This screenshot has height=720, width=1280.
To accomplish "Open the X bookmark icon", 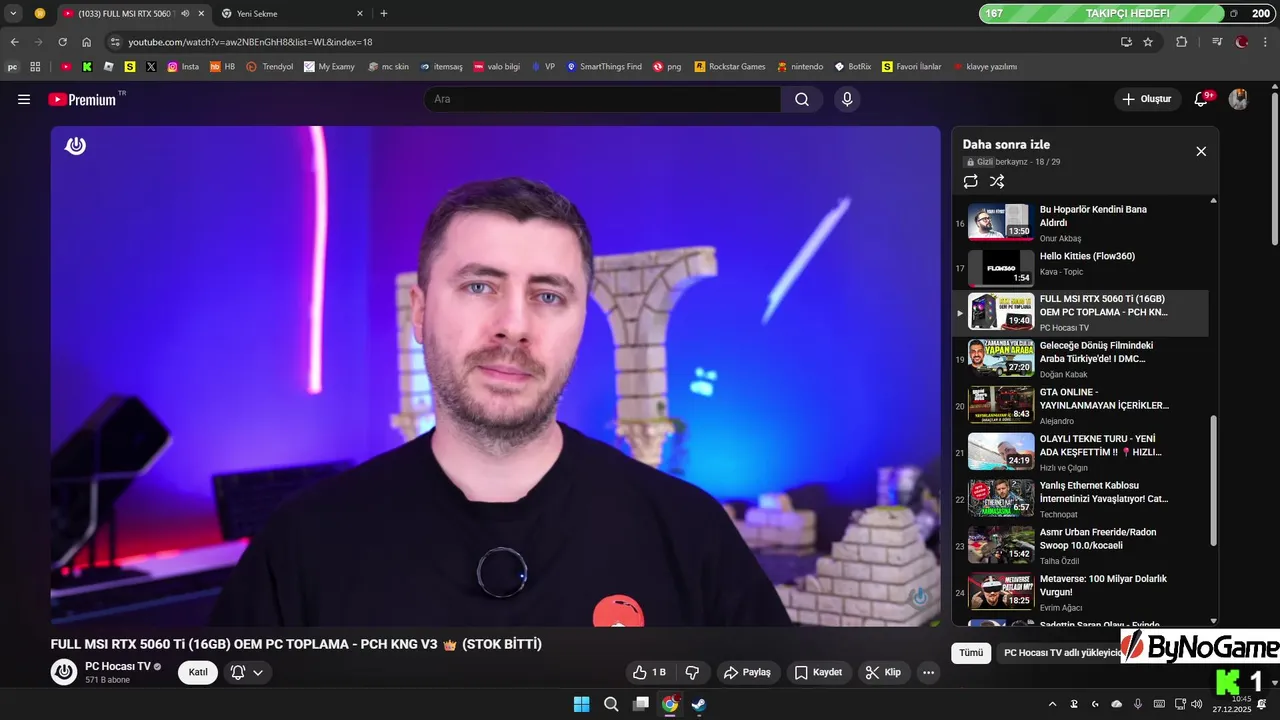I will click(151, 67).
